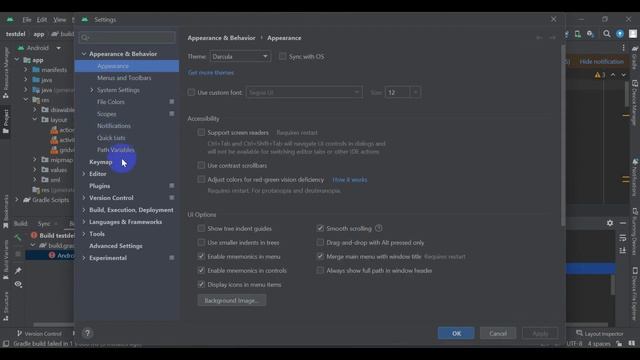
Task: Click the OK button
Action: (x=456, y=333)
